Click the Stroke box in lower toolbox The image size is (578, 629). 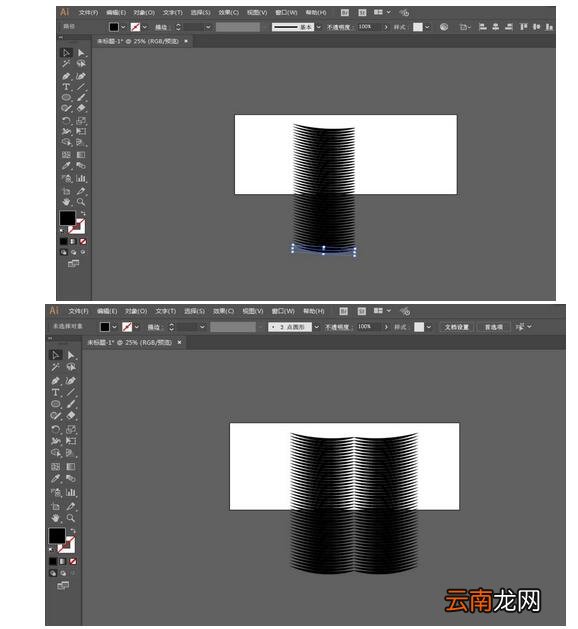(67, 544)
